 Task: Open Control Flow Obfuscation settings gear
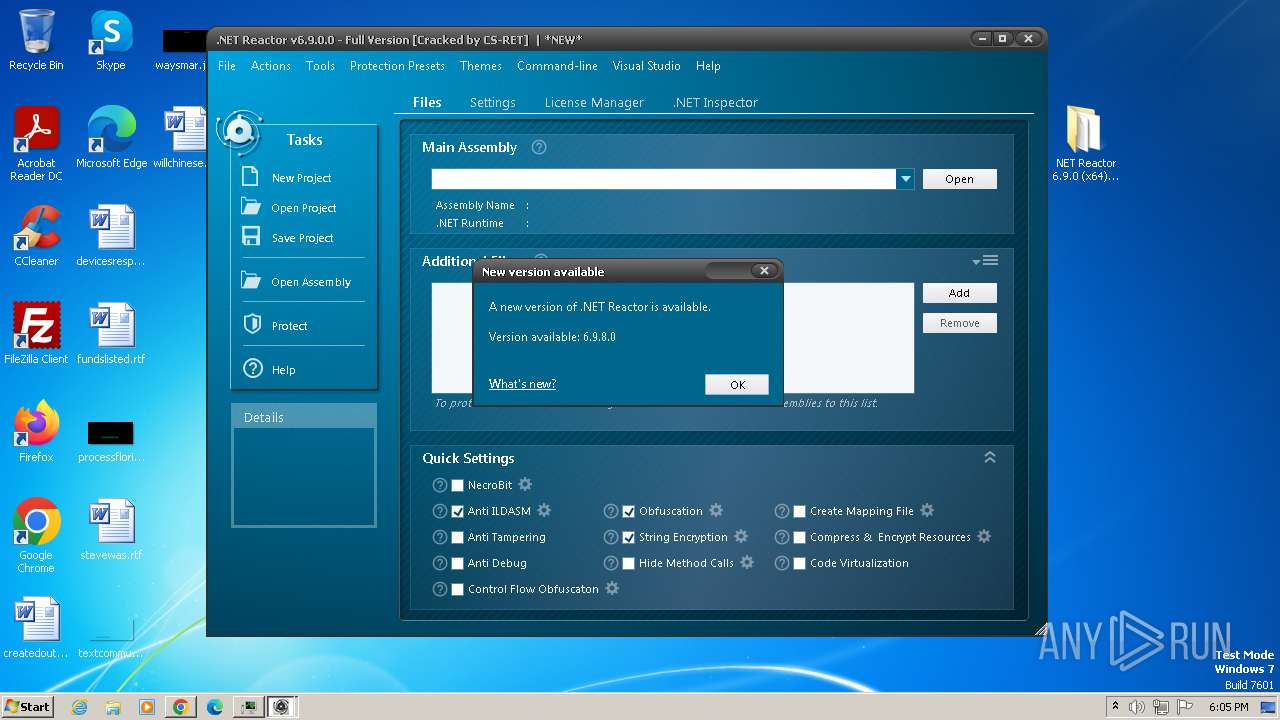tap(612, 588)
